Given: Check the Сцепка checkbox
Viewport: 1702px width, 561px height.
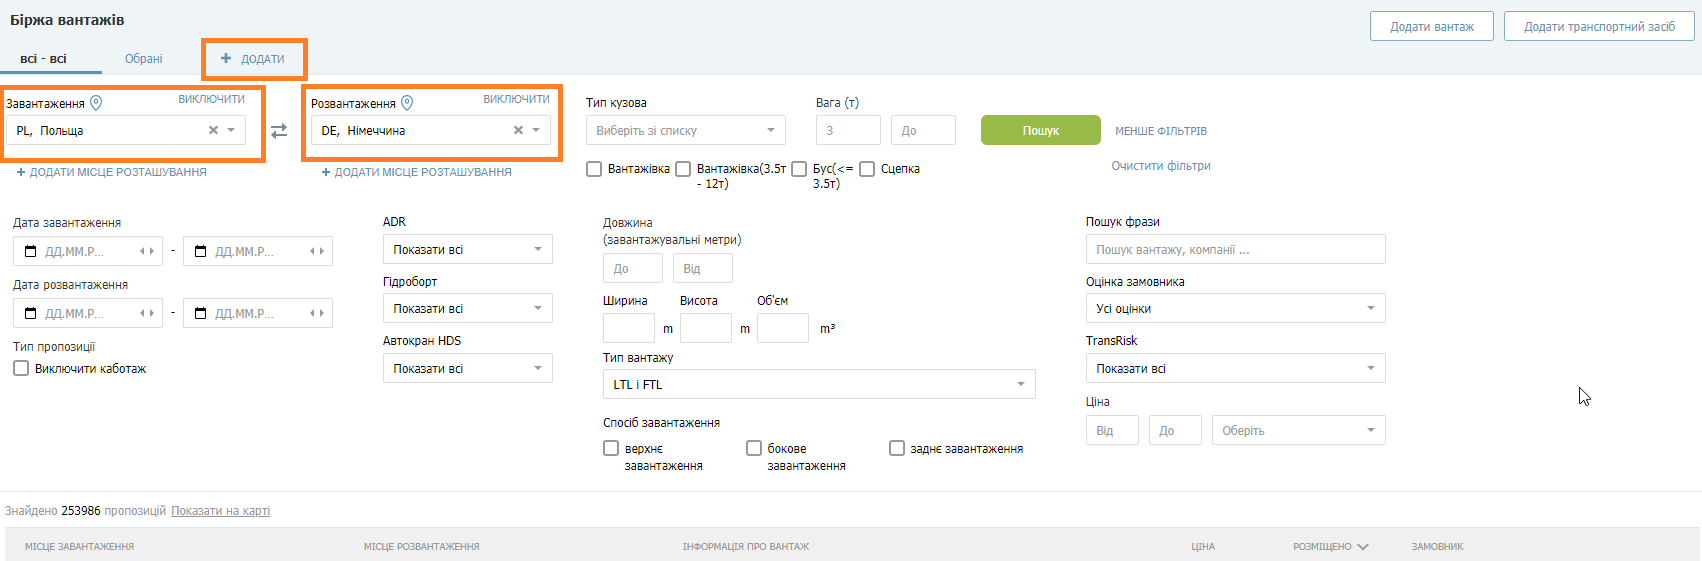Looking at the screenshot, I should pyautogui.click(x=867, y=169).
